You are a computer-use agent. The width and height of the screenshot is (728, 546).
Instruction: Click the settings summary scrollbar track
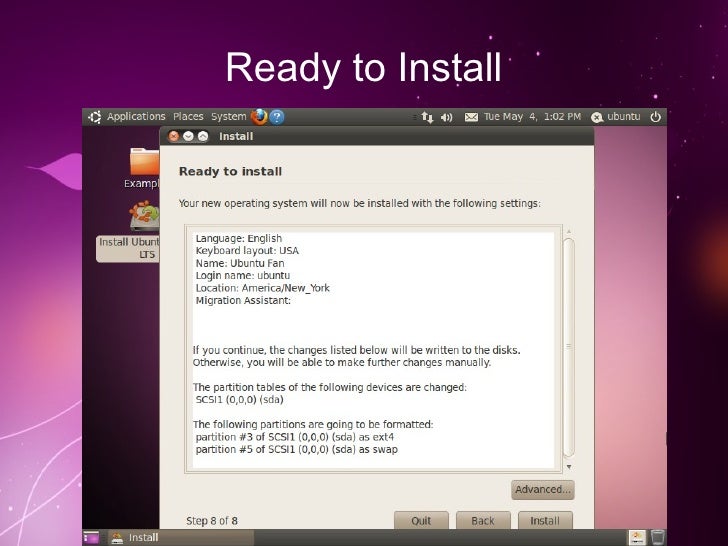point(569,348)
